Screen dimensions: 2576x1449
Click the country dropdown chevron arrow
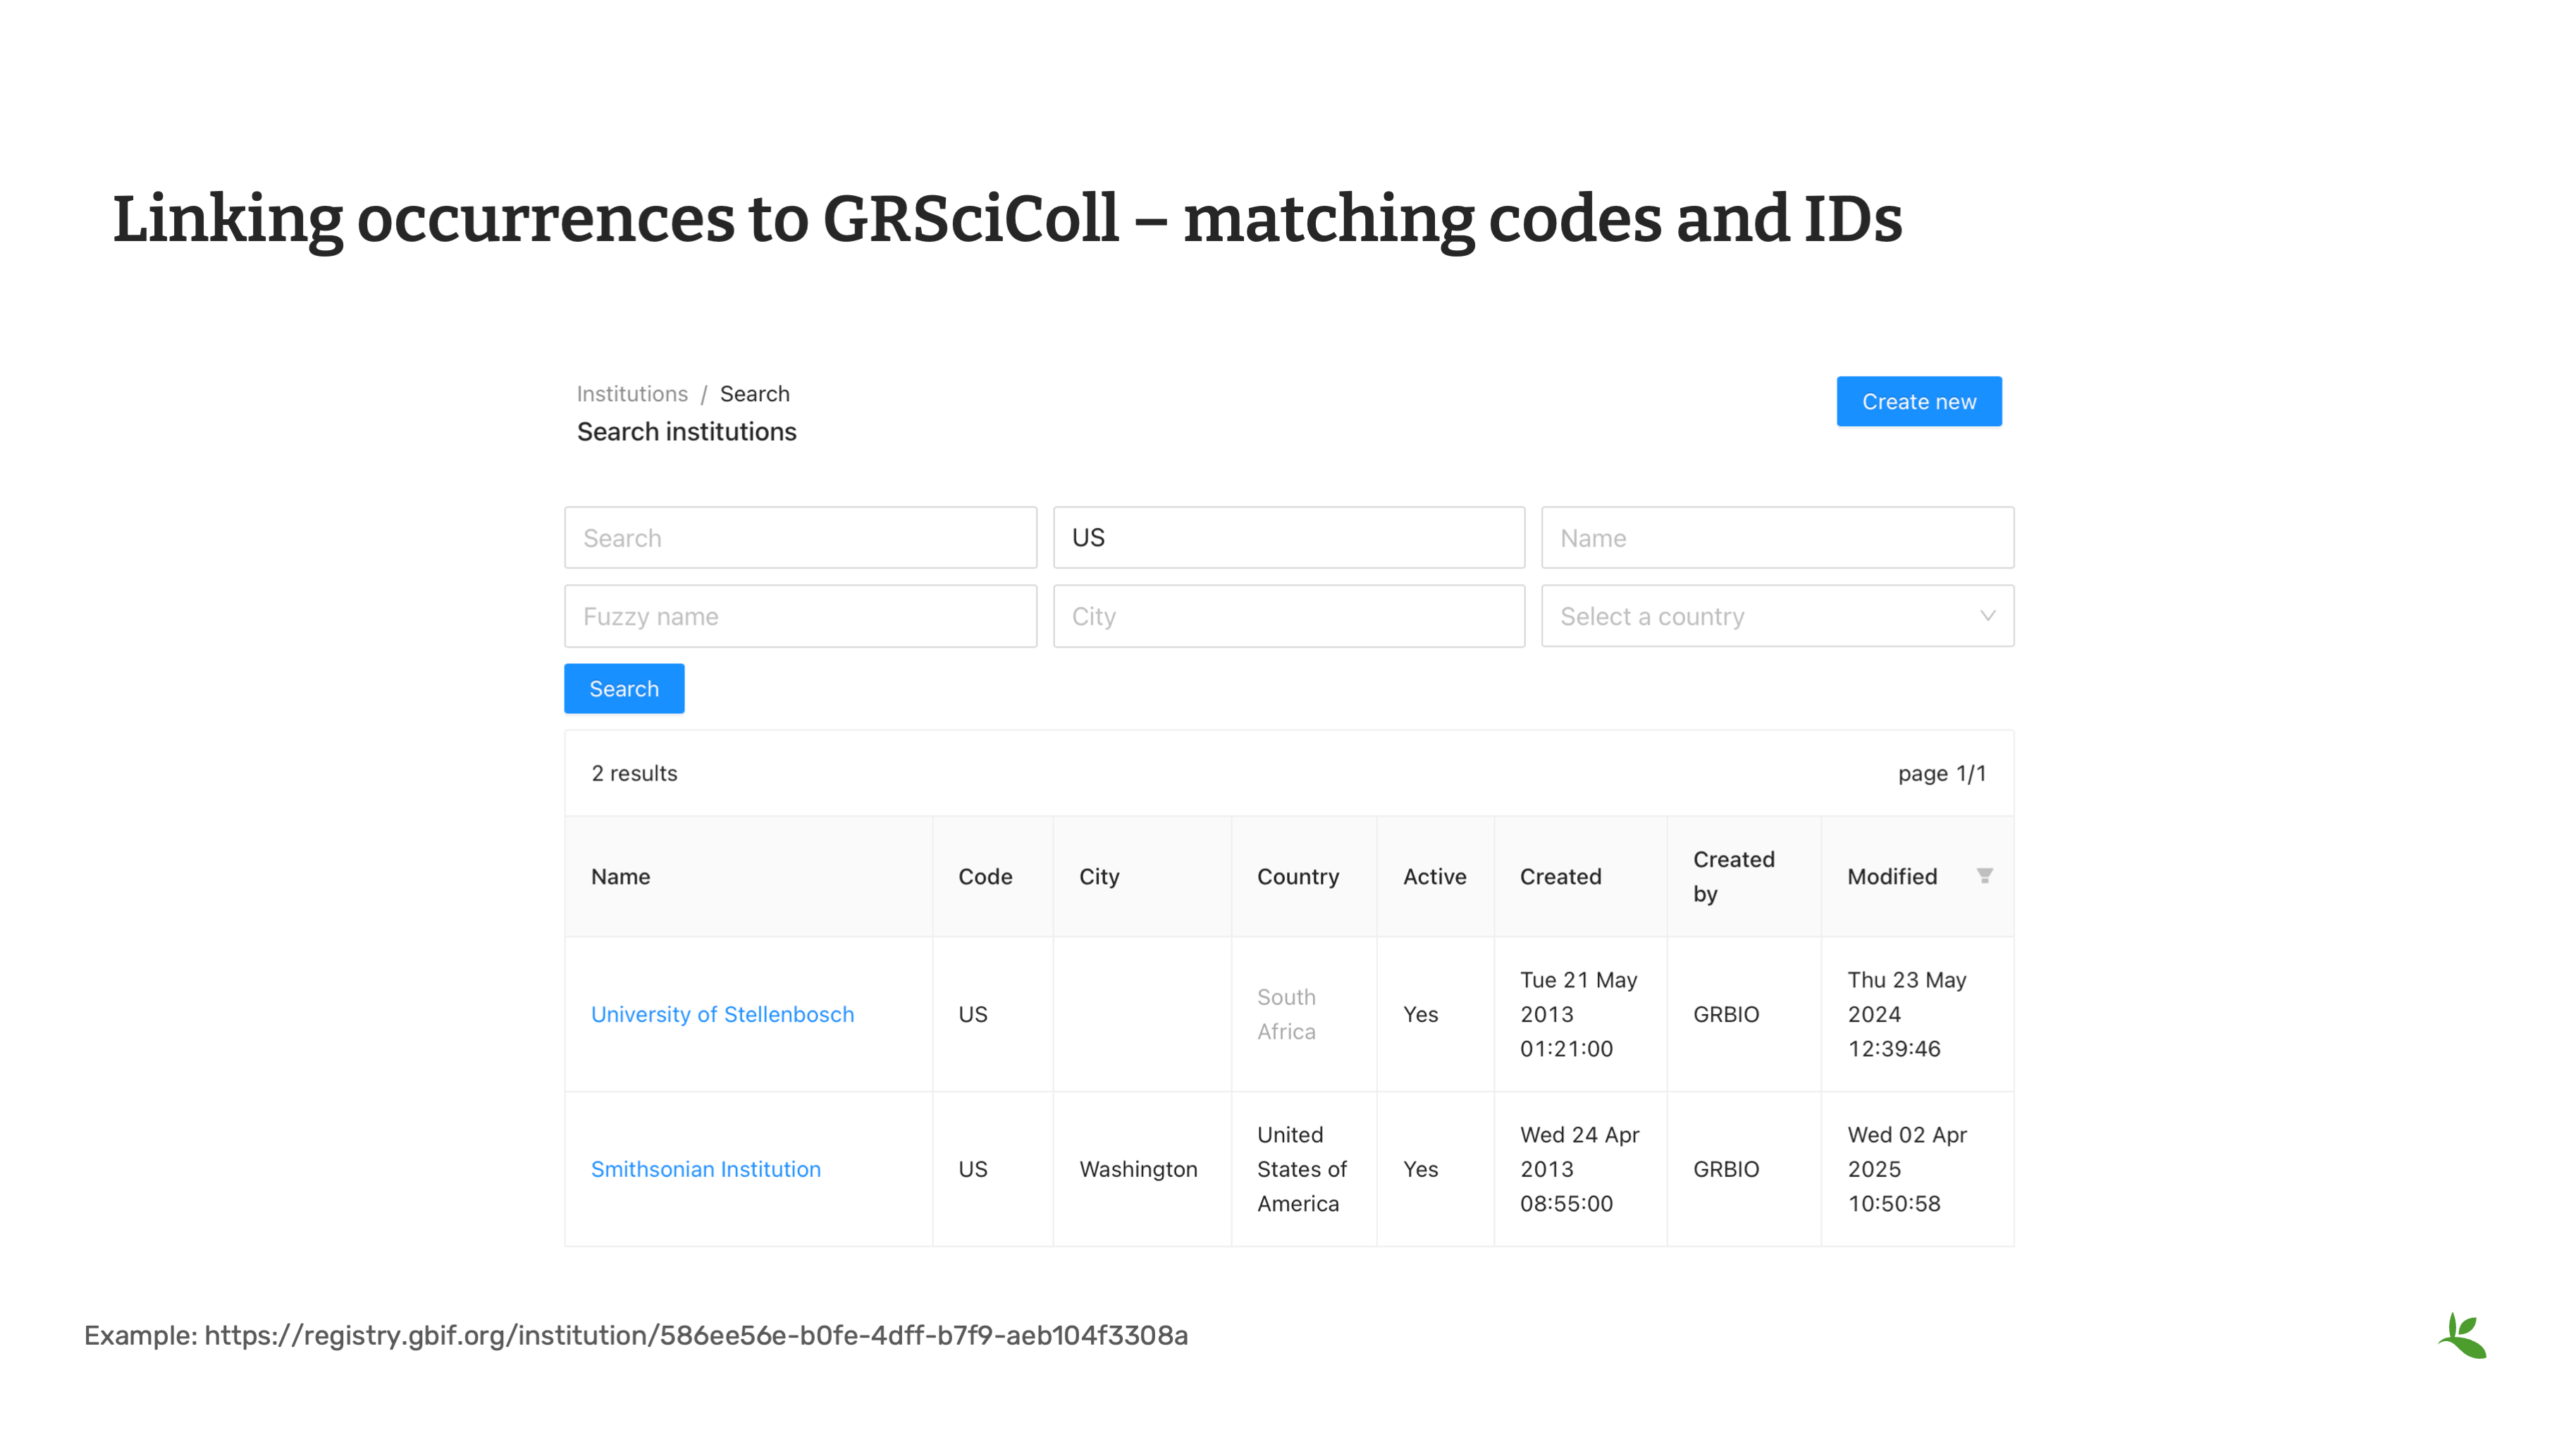click(x=1987, y=616)
